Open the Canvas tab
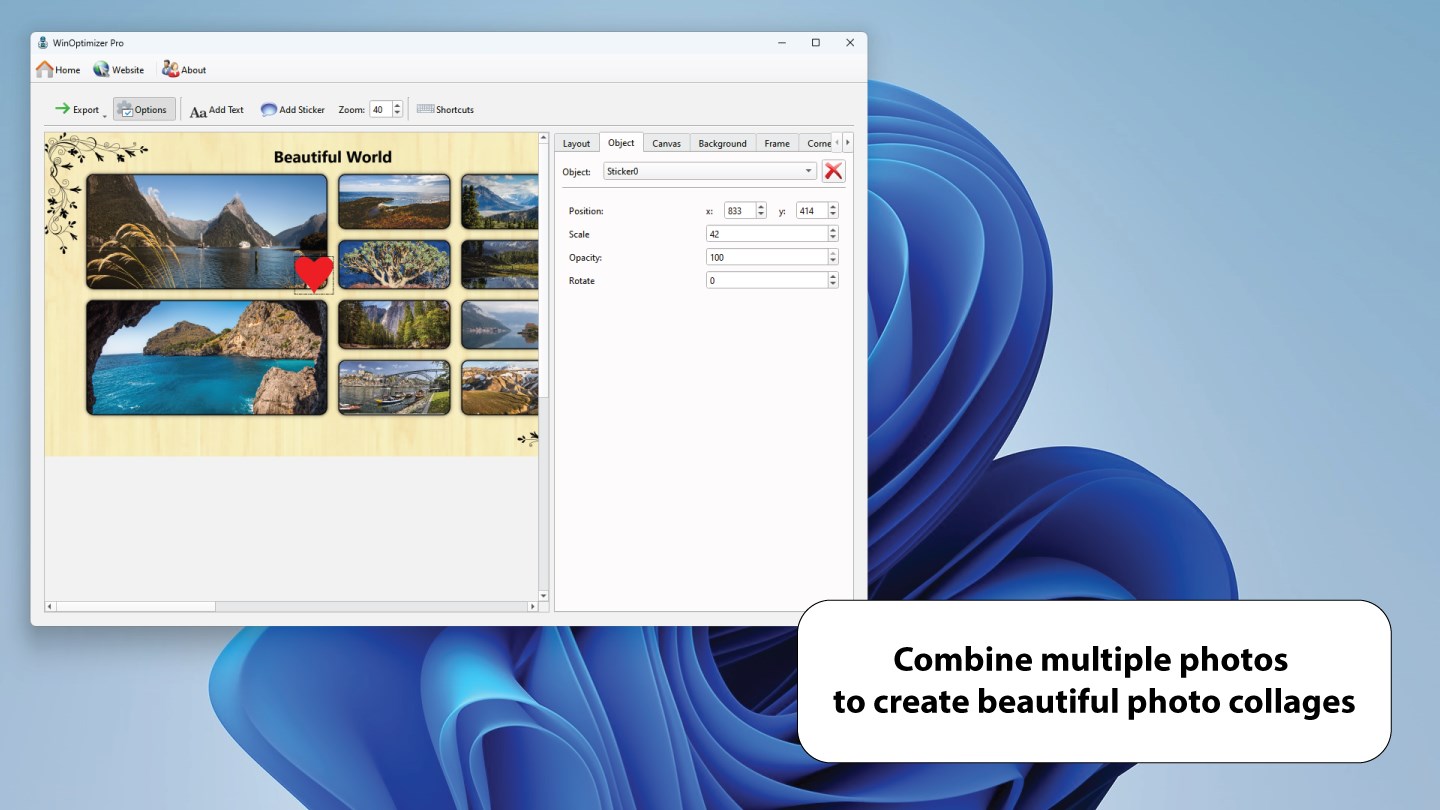This screenshot has width=1440, height=810. point(667,143)
